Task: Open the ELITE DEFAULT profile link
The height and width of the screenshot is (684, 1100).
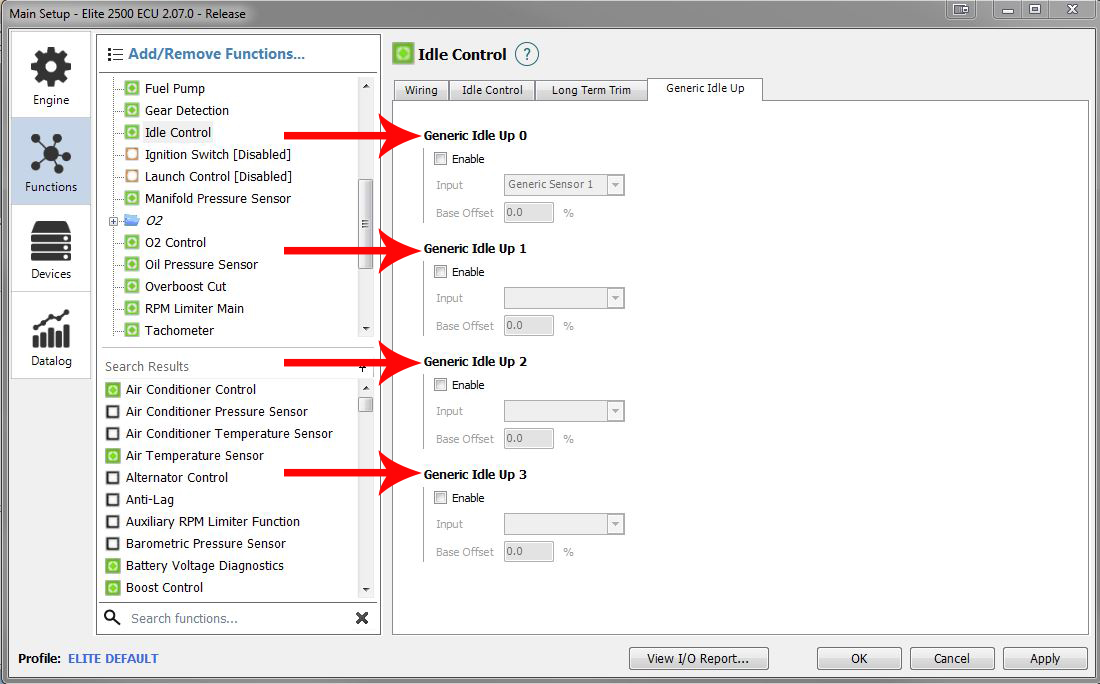Action: coord(113,658)
